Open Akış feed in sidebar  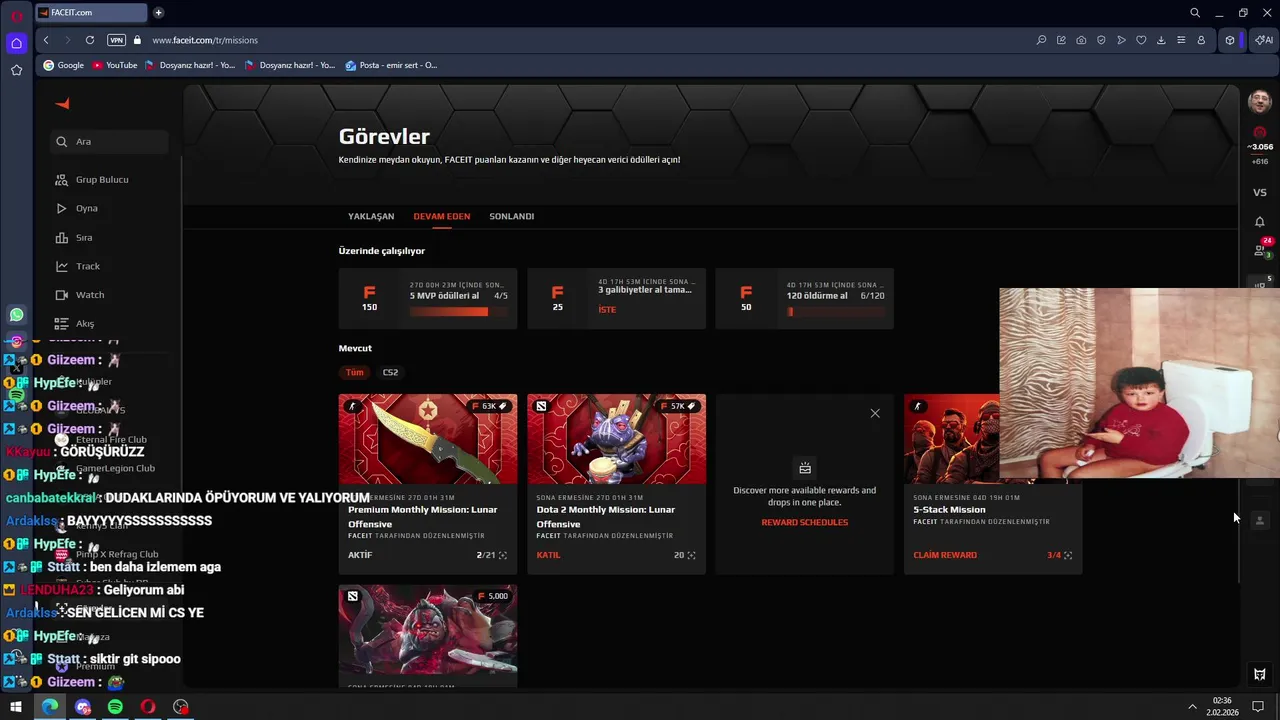point(75,324)
